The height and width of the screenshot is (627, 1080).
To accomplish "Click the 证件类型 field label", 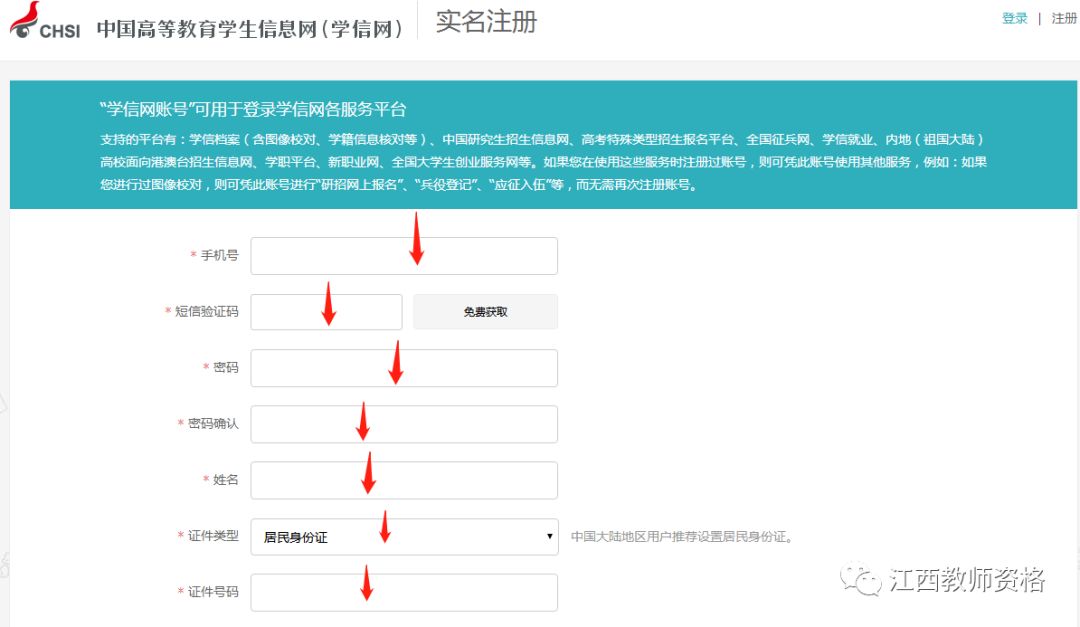I will tap(213, 535).
